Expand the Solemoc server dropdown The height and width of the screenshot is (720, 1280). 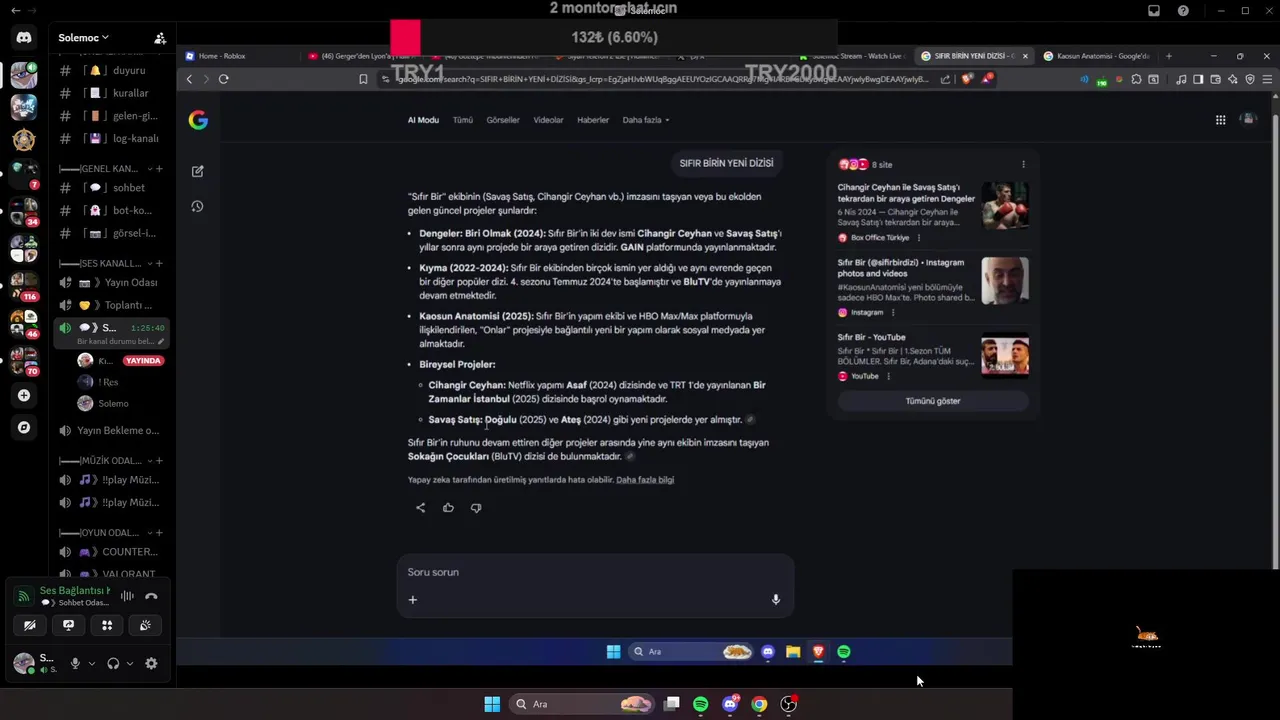(84, 38)
